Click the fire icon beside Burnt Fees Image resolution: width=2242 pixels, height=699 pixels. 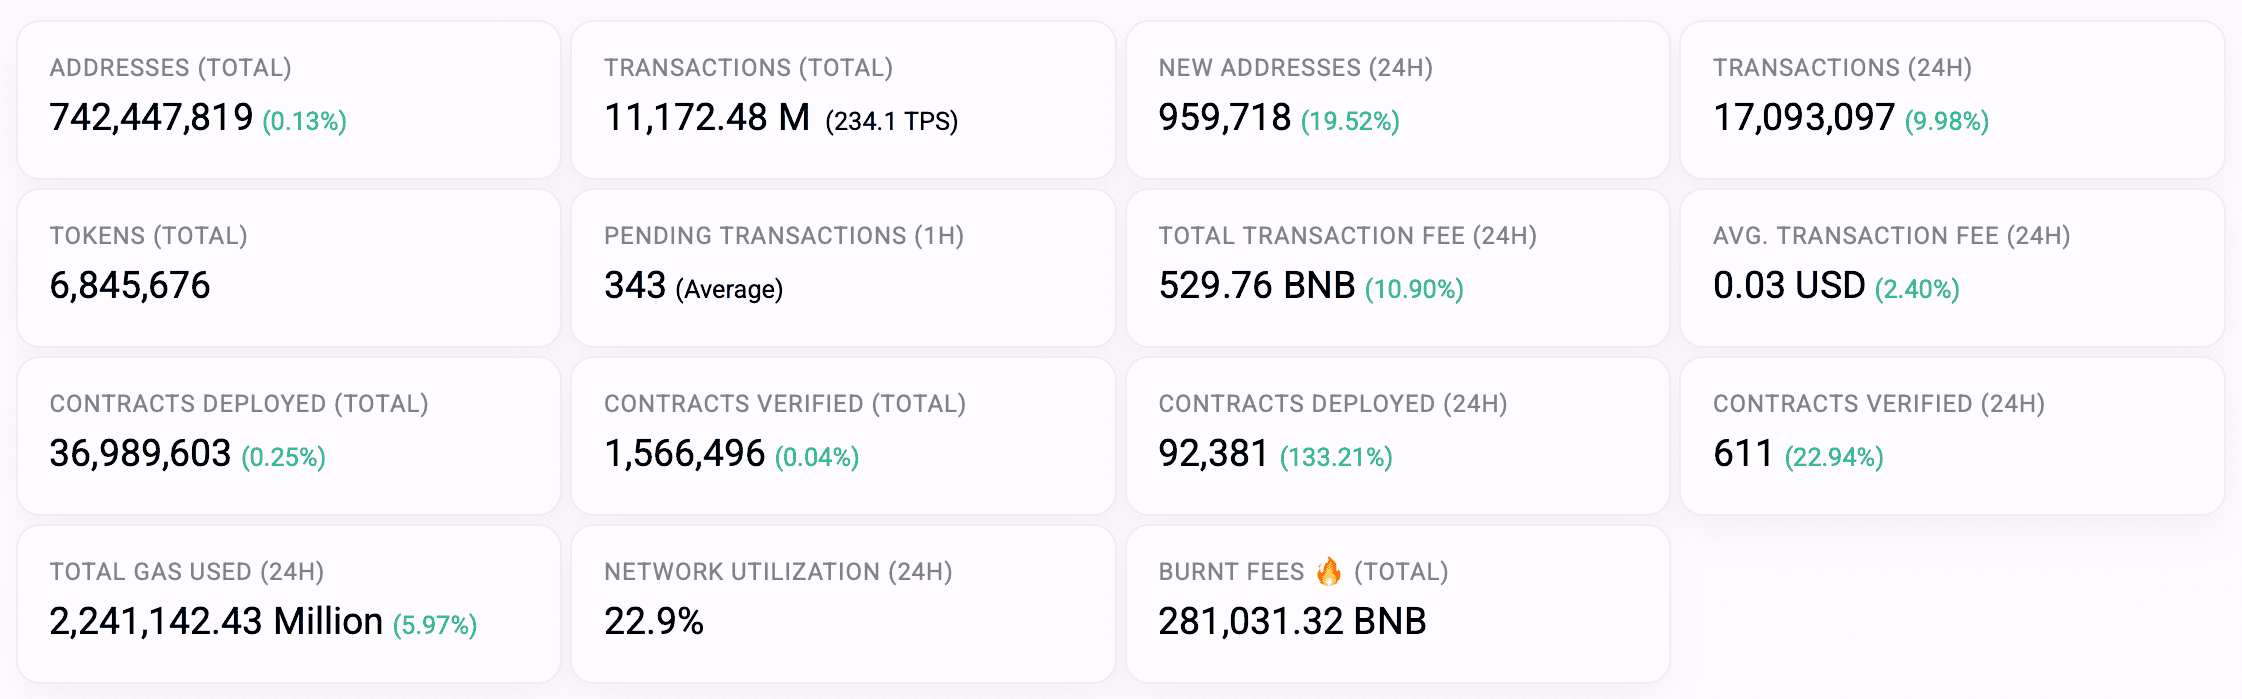pyautogui.click(x=1329, y=571)
